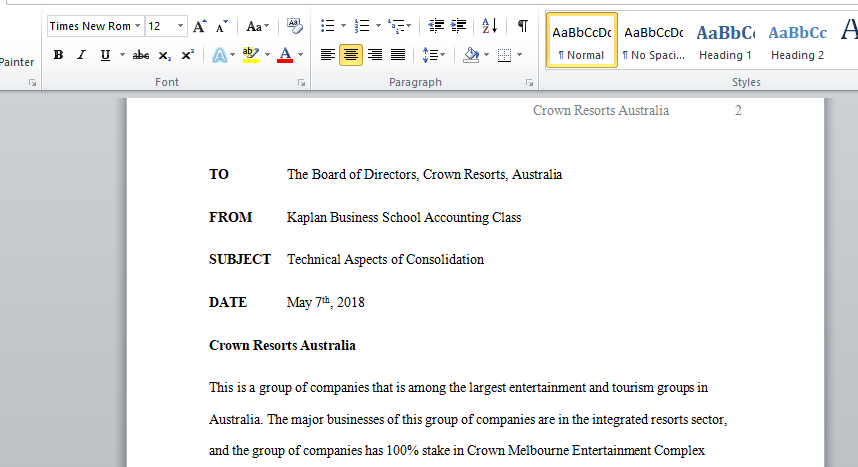Click the Bullets list icon
858x467 pixels.
327,26
